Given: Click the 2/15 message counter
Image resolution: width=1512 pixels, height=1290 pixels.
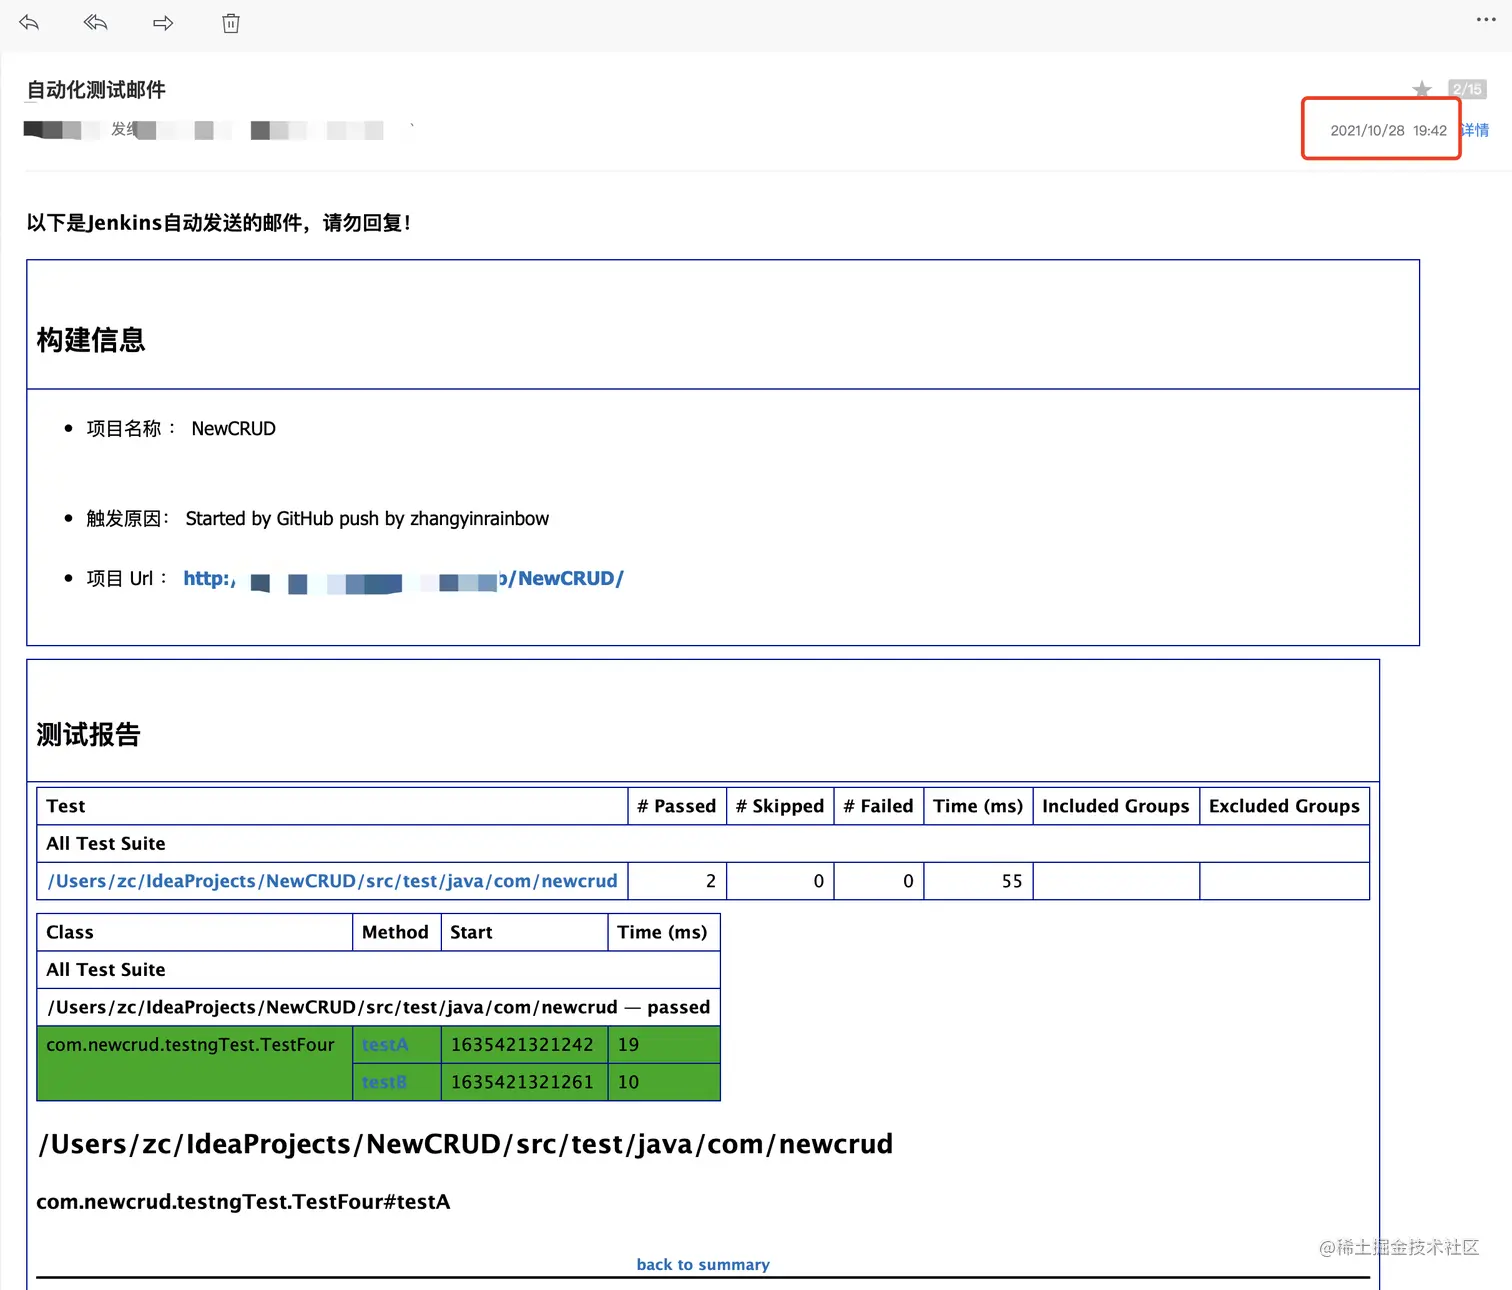Looking at the screenshot, I should [1467, 89].
